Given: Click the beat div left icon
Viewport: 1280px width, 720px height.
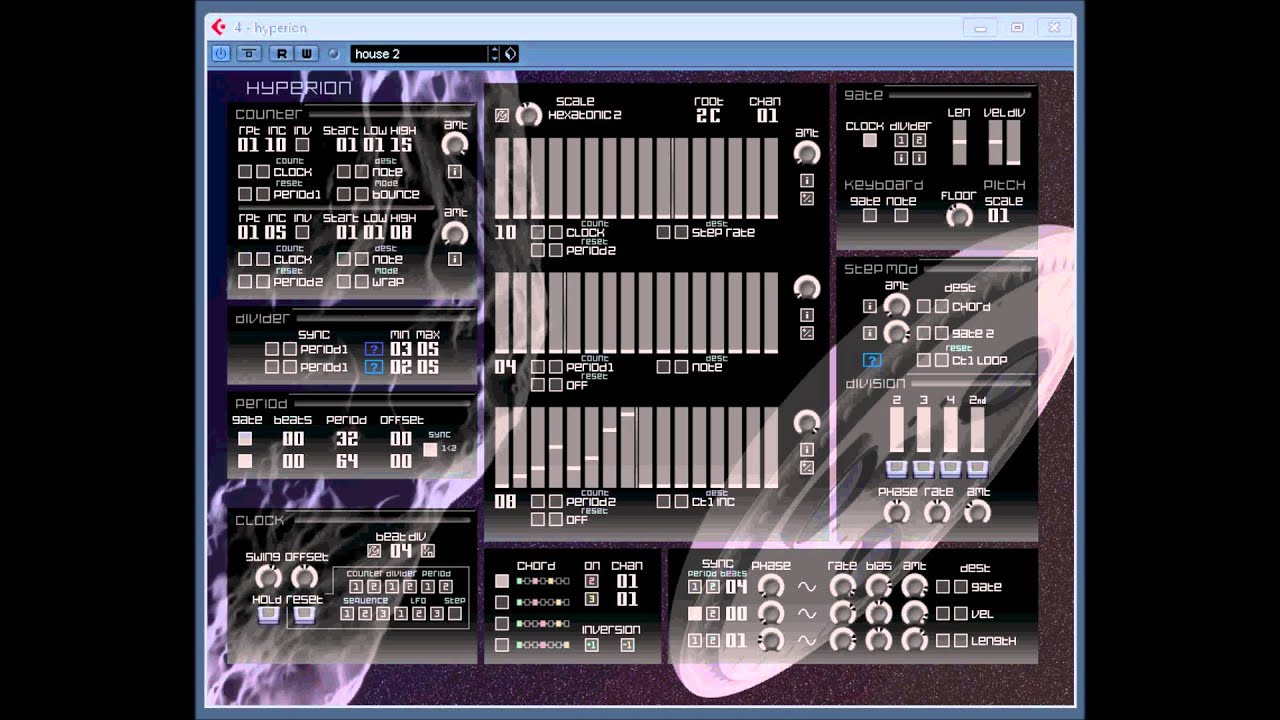Looking at the screenshot, I should [374, 551].
